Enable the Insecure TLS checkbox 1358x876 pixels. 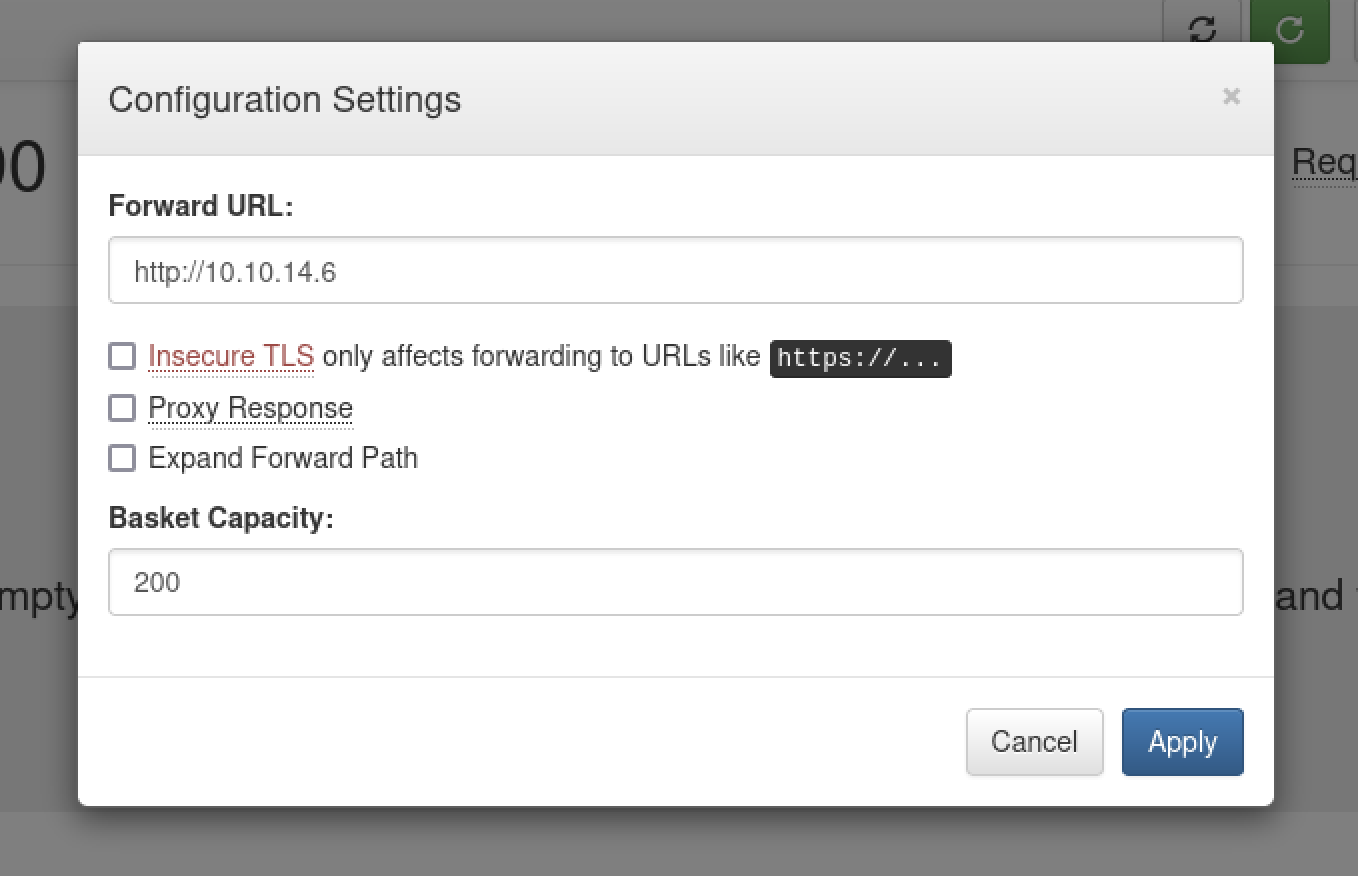point(122,355)
